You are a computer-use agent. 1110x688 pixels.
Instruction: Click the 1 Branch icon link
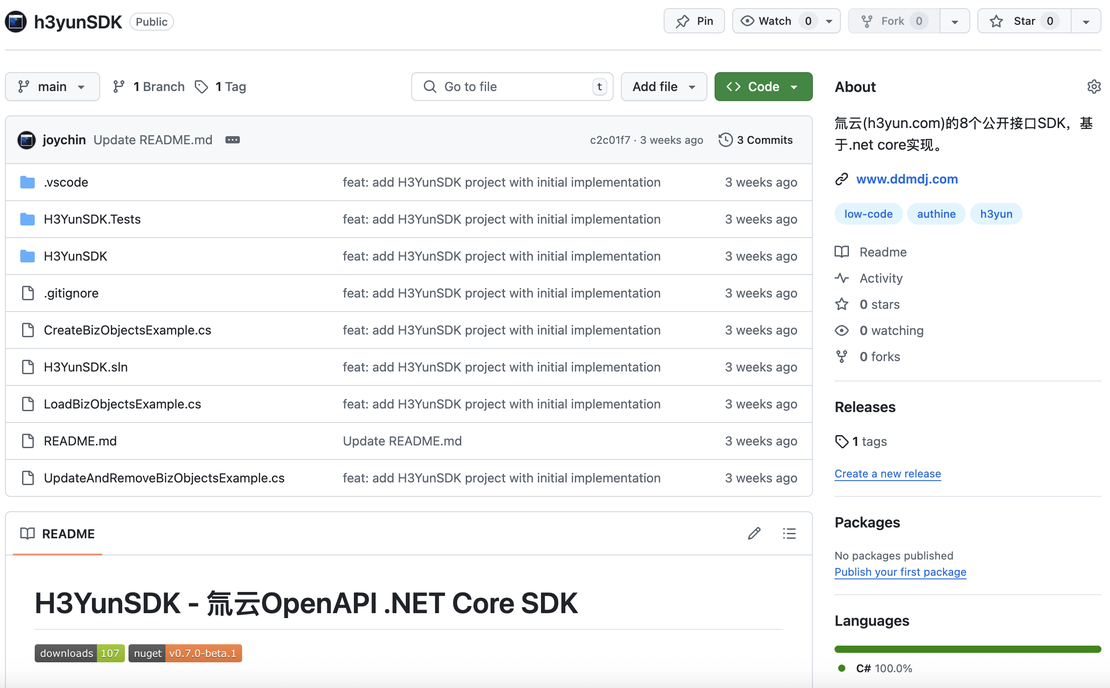pos(149,87)
